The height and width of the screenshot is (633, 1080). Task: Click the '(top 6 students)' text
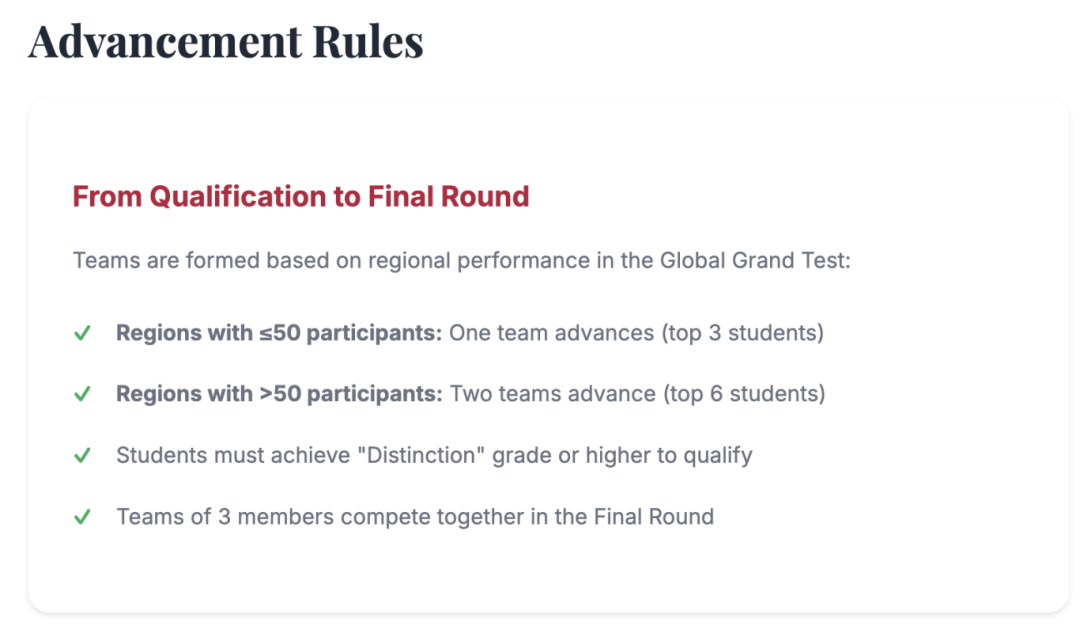pos(743,394)
